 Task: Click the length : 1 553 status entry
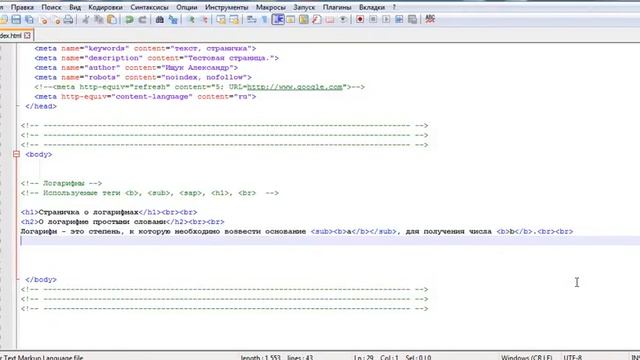(260, 357)
